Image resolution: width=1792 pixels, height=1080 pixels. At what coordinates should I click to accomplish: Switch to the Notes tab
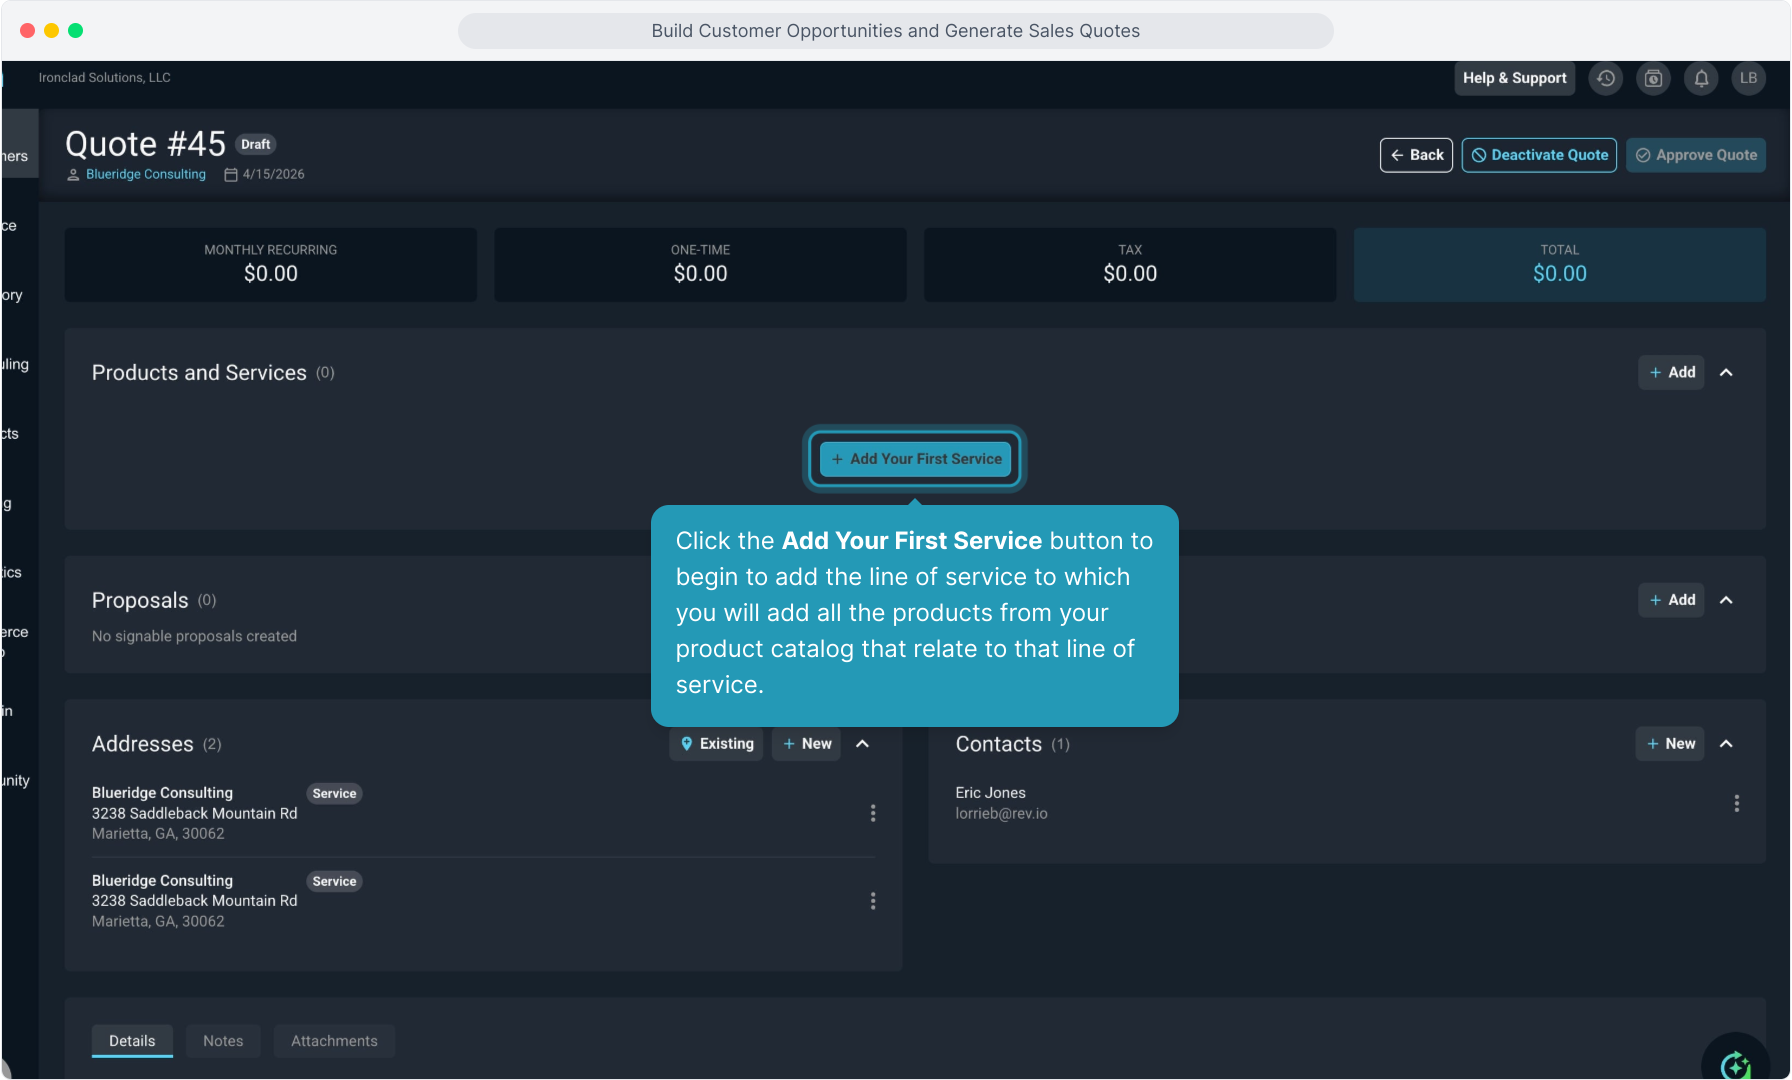(223, 1041)
